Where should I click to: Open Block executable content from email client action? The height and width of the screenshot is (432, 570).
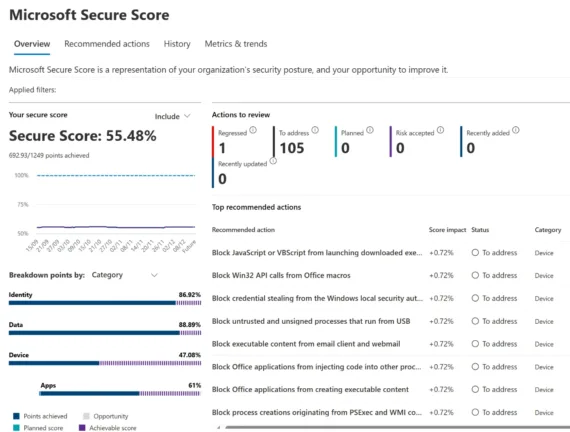click(306, 344)
